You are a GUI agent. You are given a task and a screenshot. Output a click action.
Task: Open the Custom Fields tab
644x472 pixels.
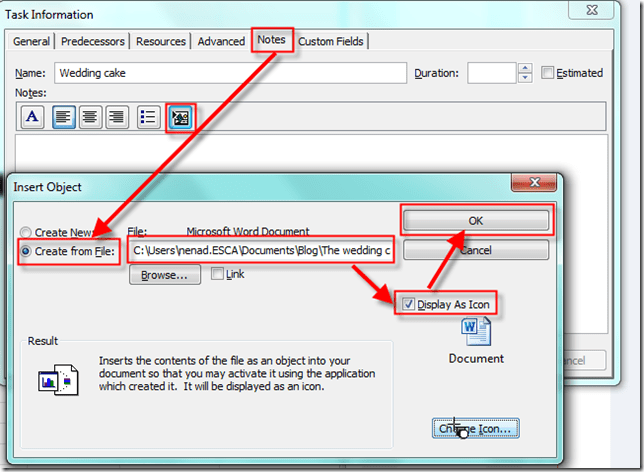point(330,41)
